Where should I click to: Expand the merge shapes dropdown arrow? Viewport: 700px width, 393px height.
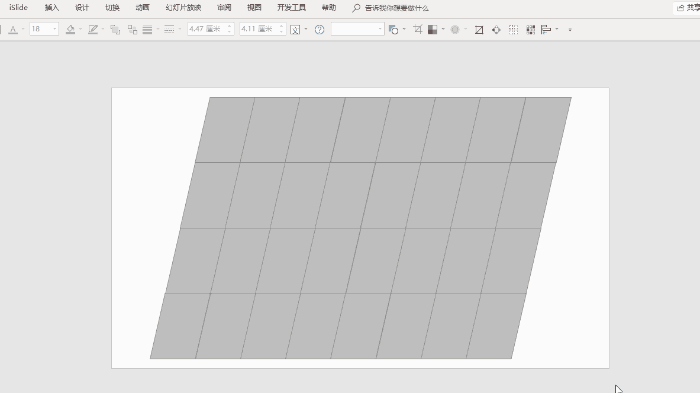[x=404, y=29]
